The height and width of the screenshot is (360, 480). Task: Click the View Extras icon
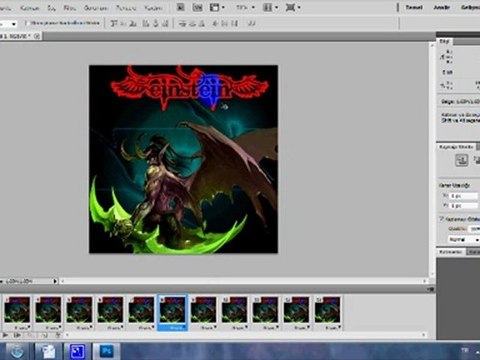[214, 7]
